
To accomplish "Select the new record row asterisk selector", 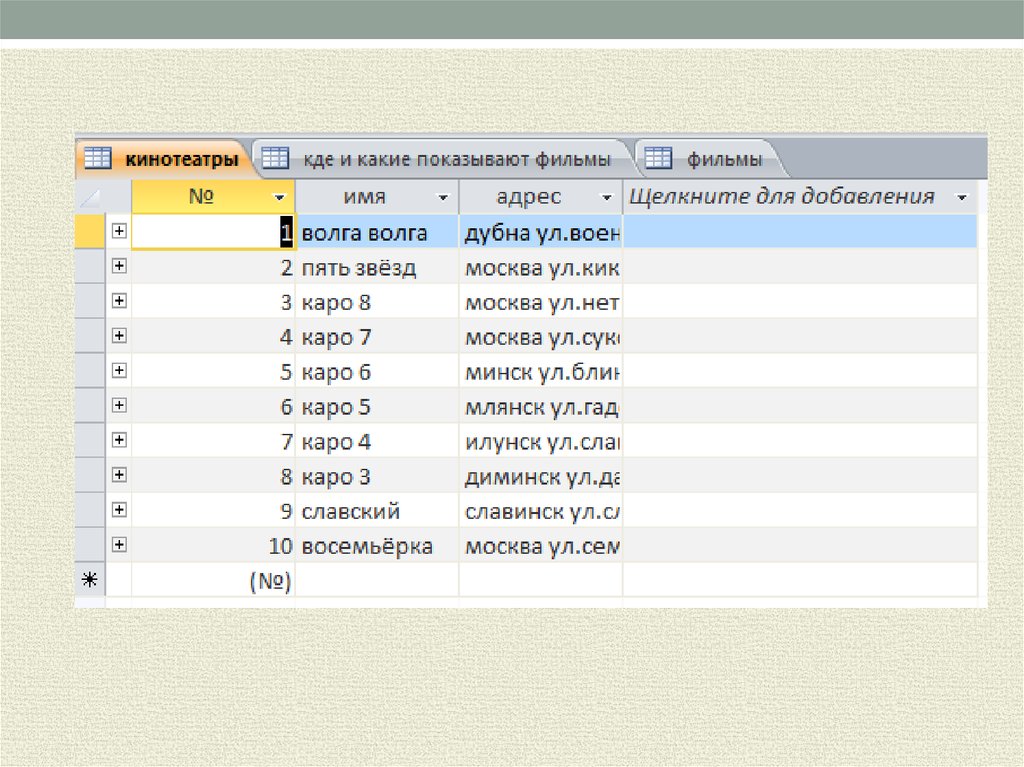I will click(90, 580).
